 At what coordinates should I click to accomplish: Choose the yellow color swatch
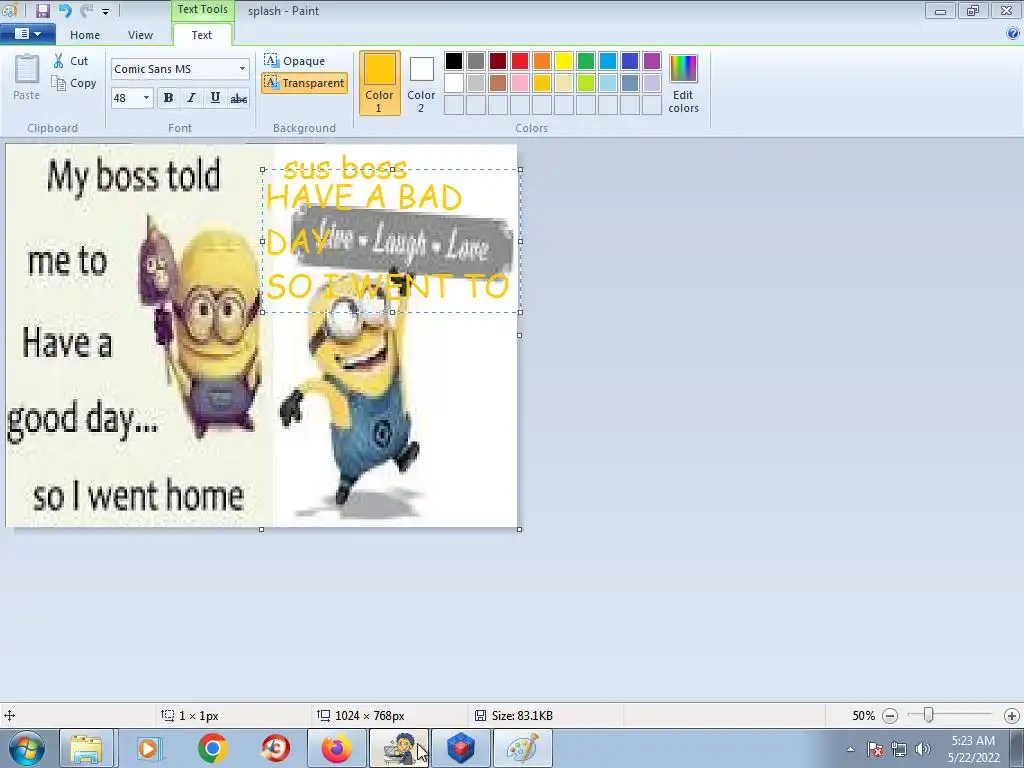tap(564, 61)
